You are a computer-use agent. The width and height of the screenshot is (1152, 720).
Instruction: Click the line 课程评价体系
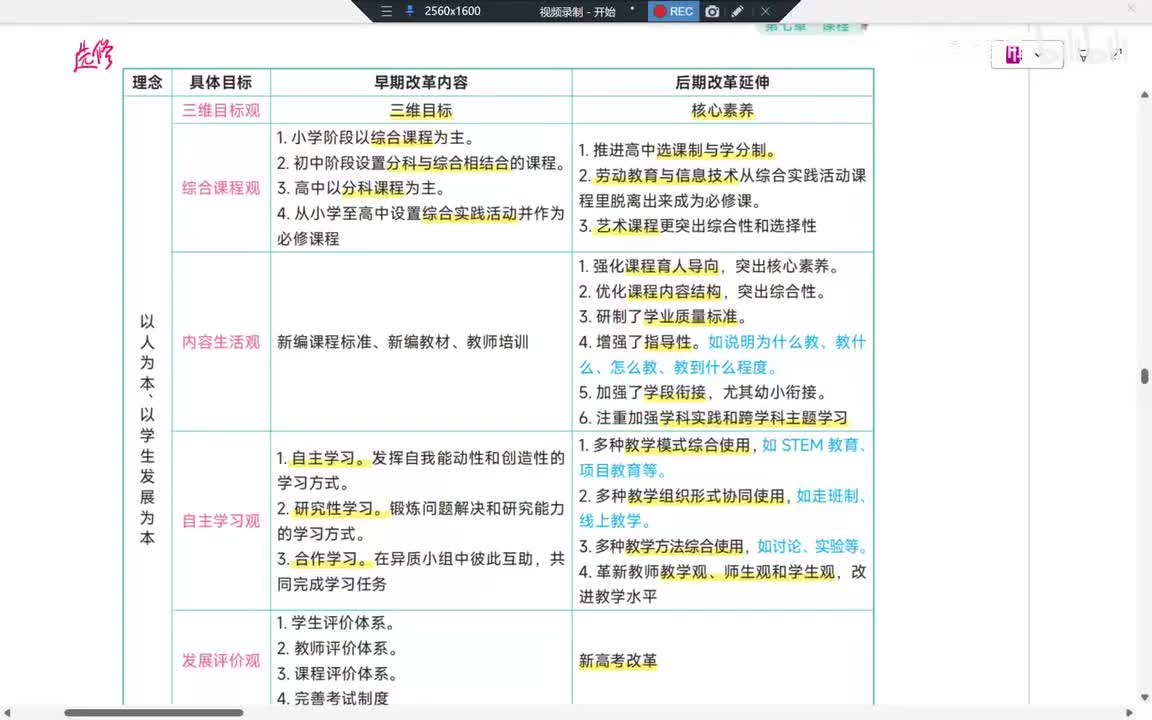[x=338, y=674]
